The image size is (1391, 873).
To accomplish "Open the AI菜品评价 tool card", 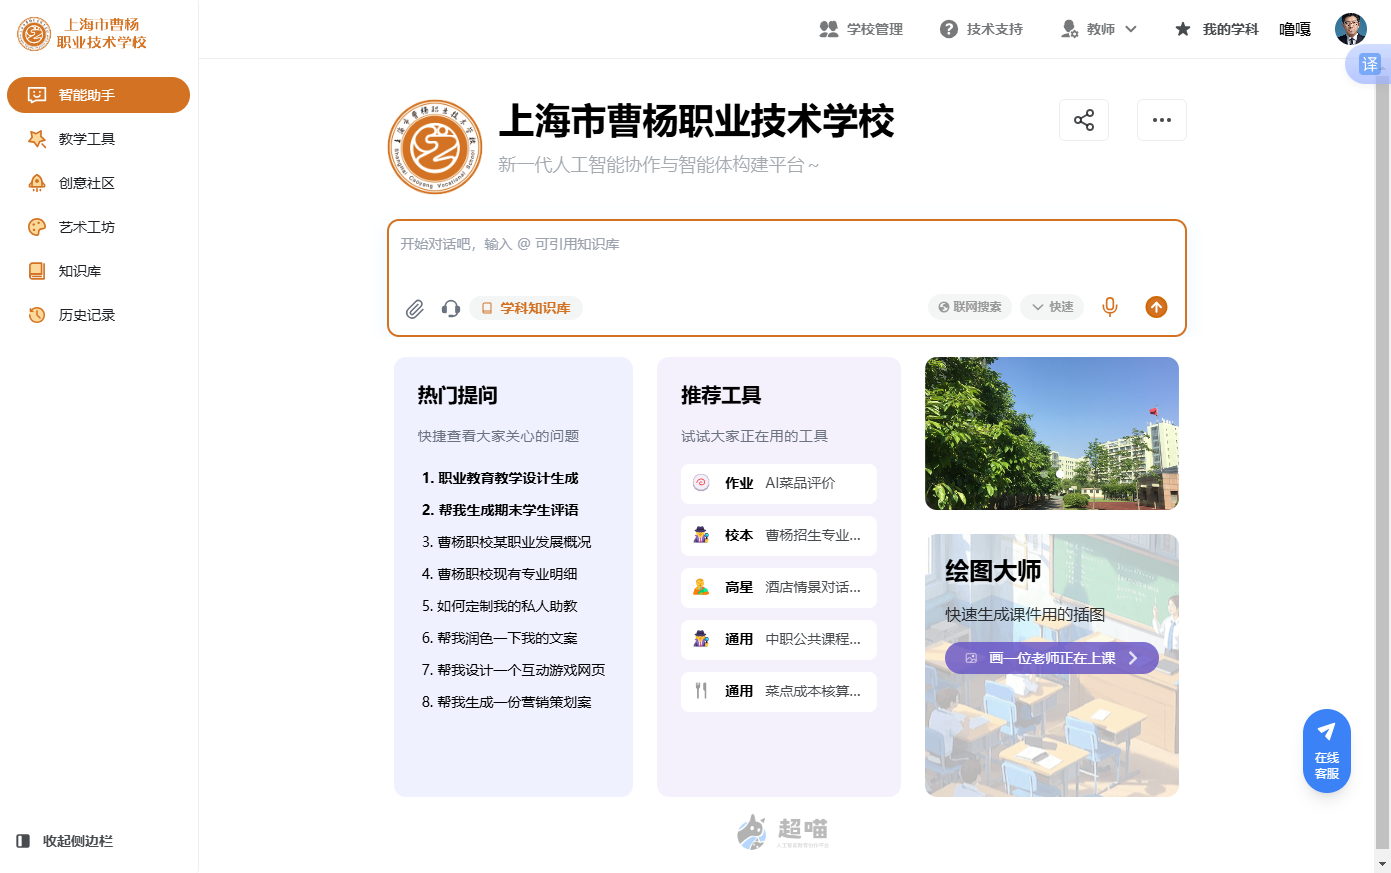I will pos(778,483).
